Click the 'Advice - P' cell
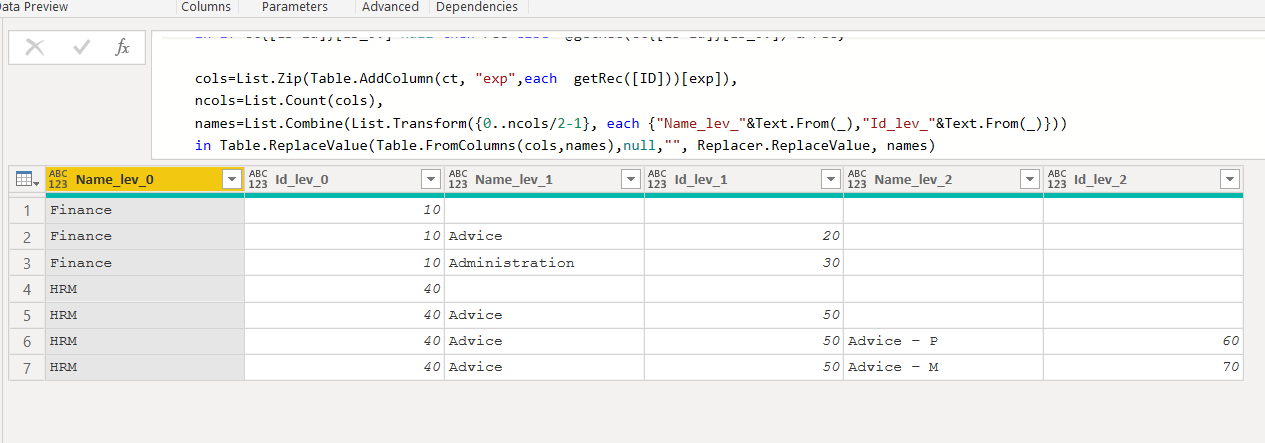Viewport: 1265px width, 443px height. pyautogui.click(x=943, y=341)
